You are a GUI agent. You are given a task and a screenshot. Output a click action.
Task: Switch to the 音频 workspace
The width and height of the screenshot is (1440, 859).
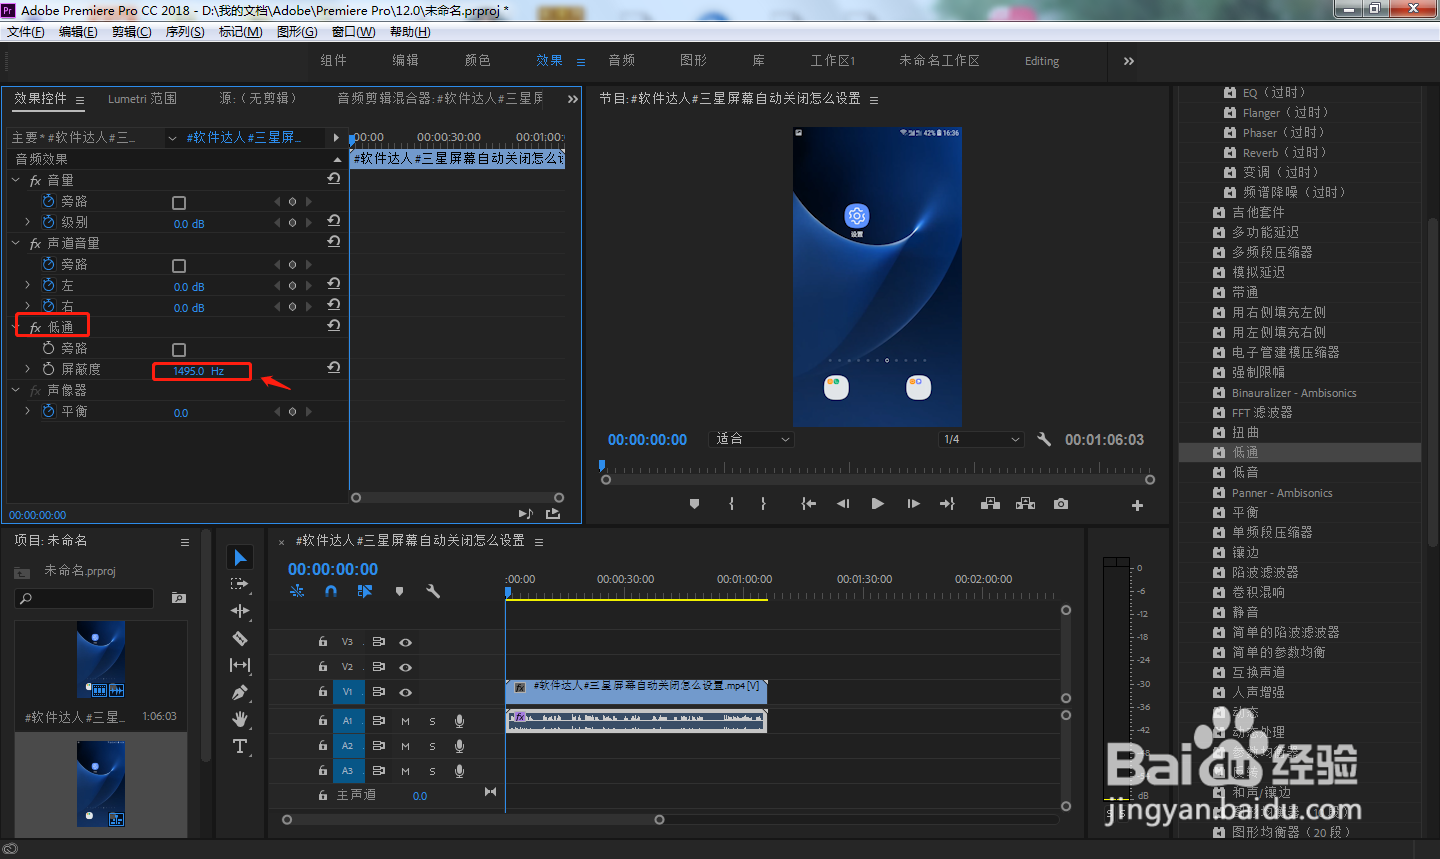(622, 60)
